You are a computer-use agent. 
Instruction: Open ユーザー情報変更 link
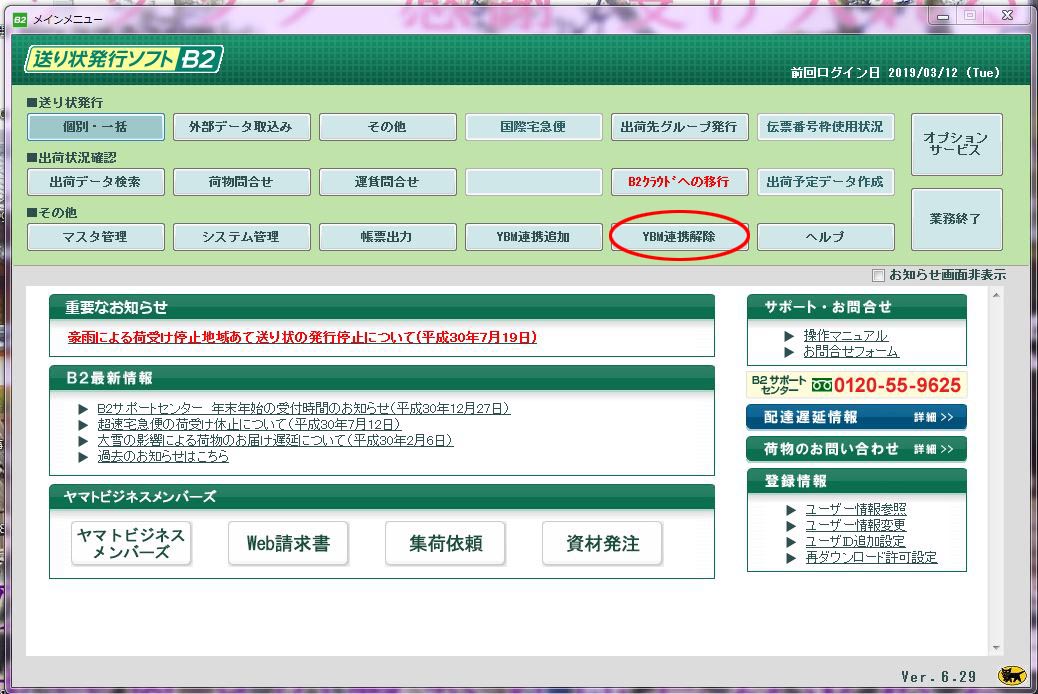855,525
